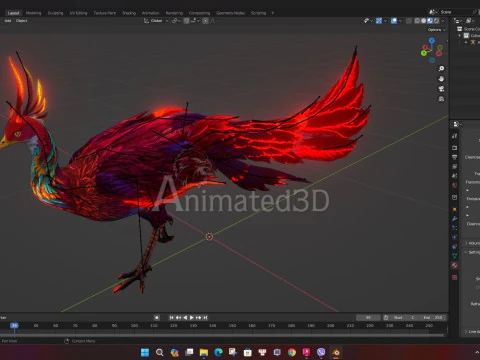Open the Output properties tab icon
The image size is (480, 360).
tap(455, 157)
